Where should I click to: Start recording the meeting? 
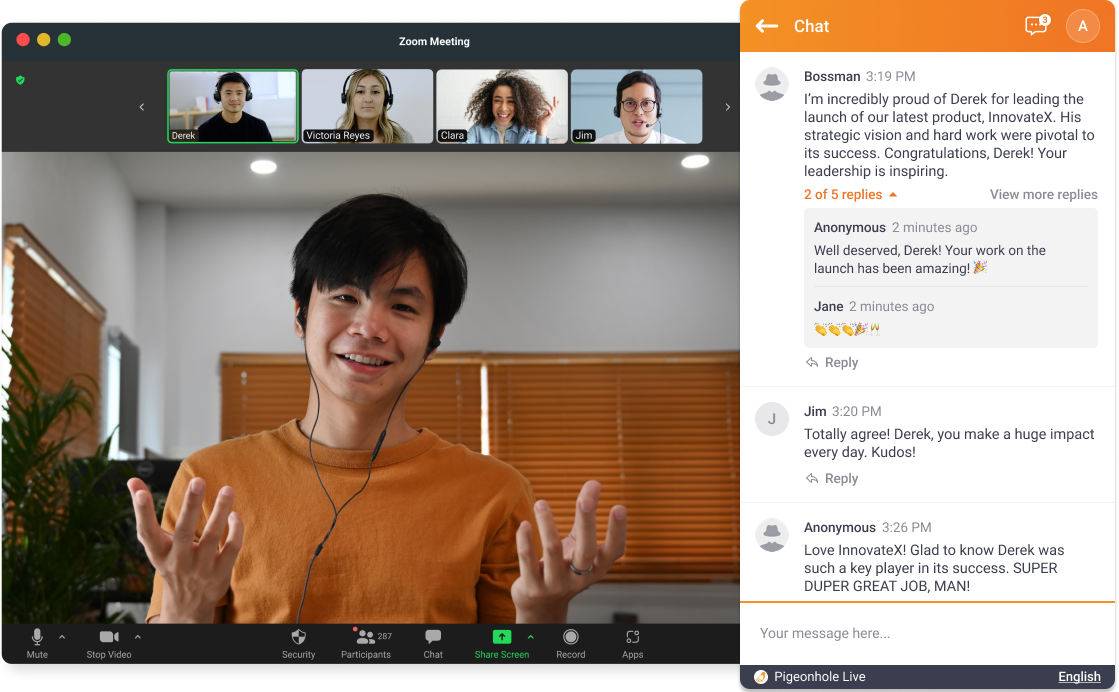tap(570, 643)
